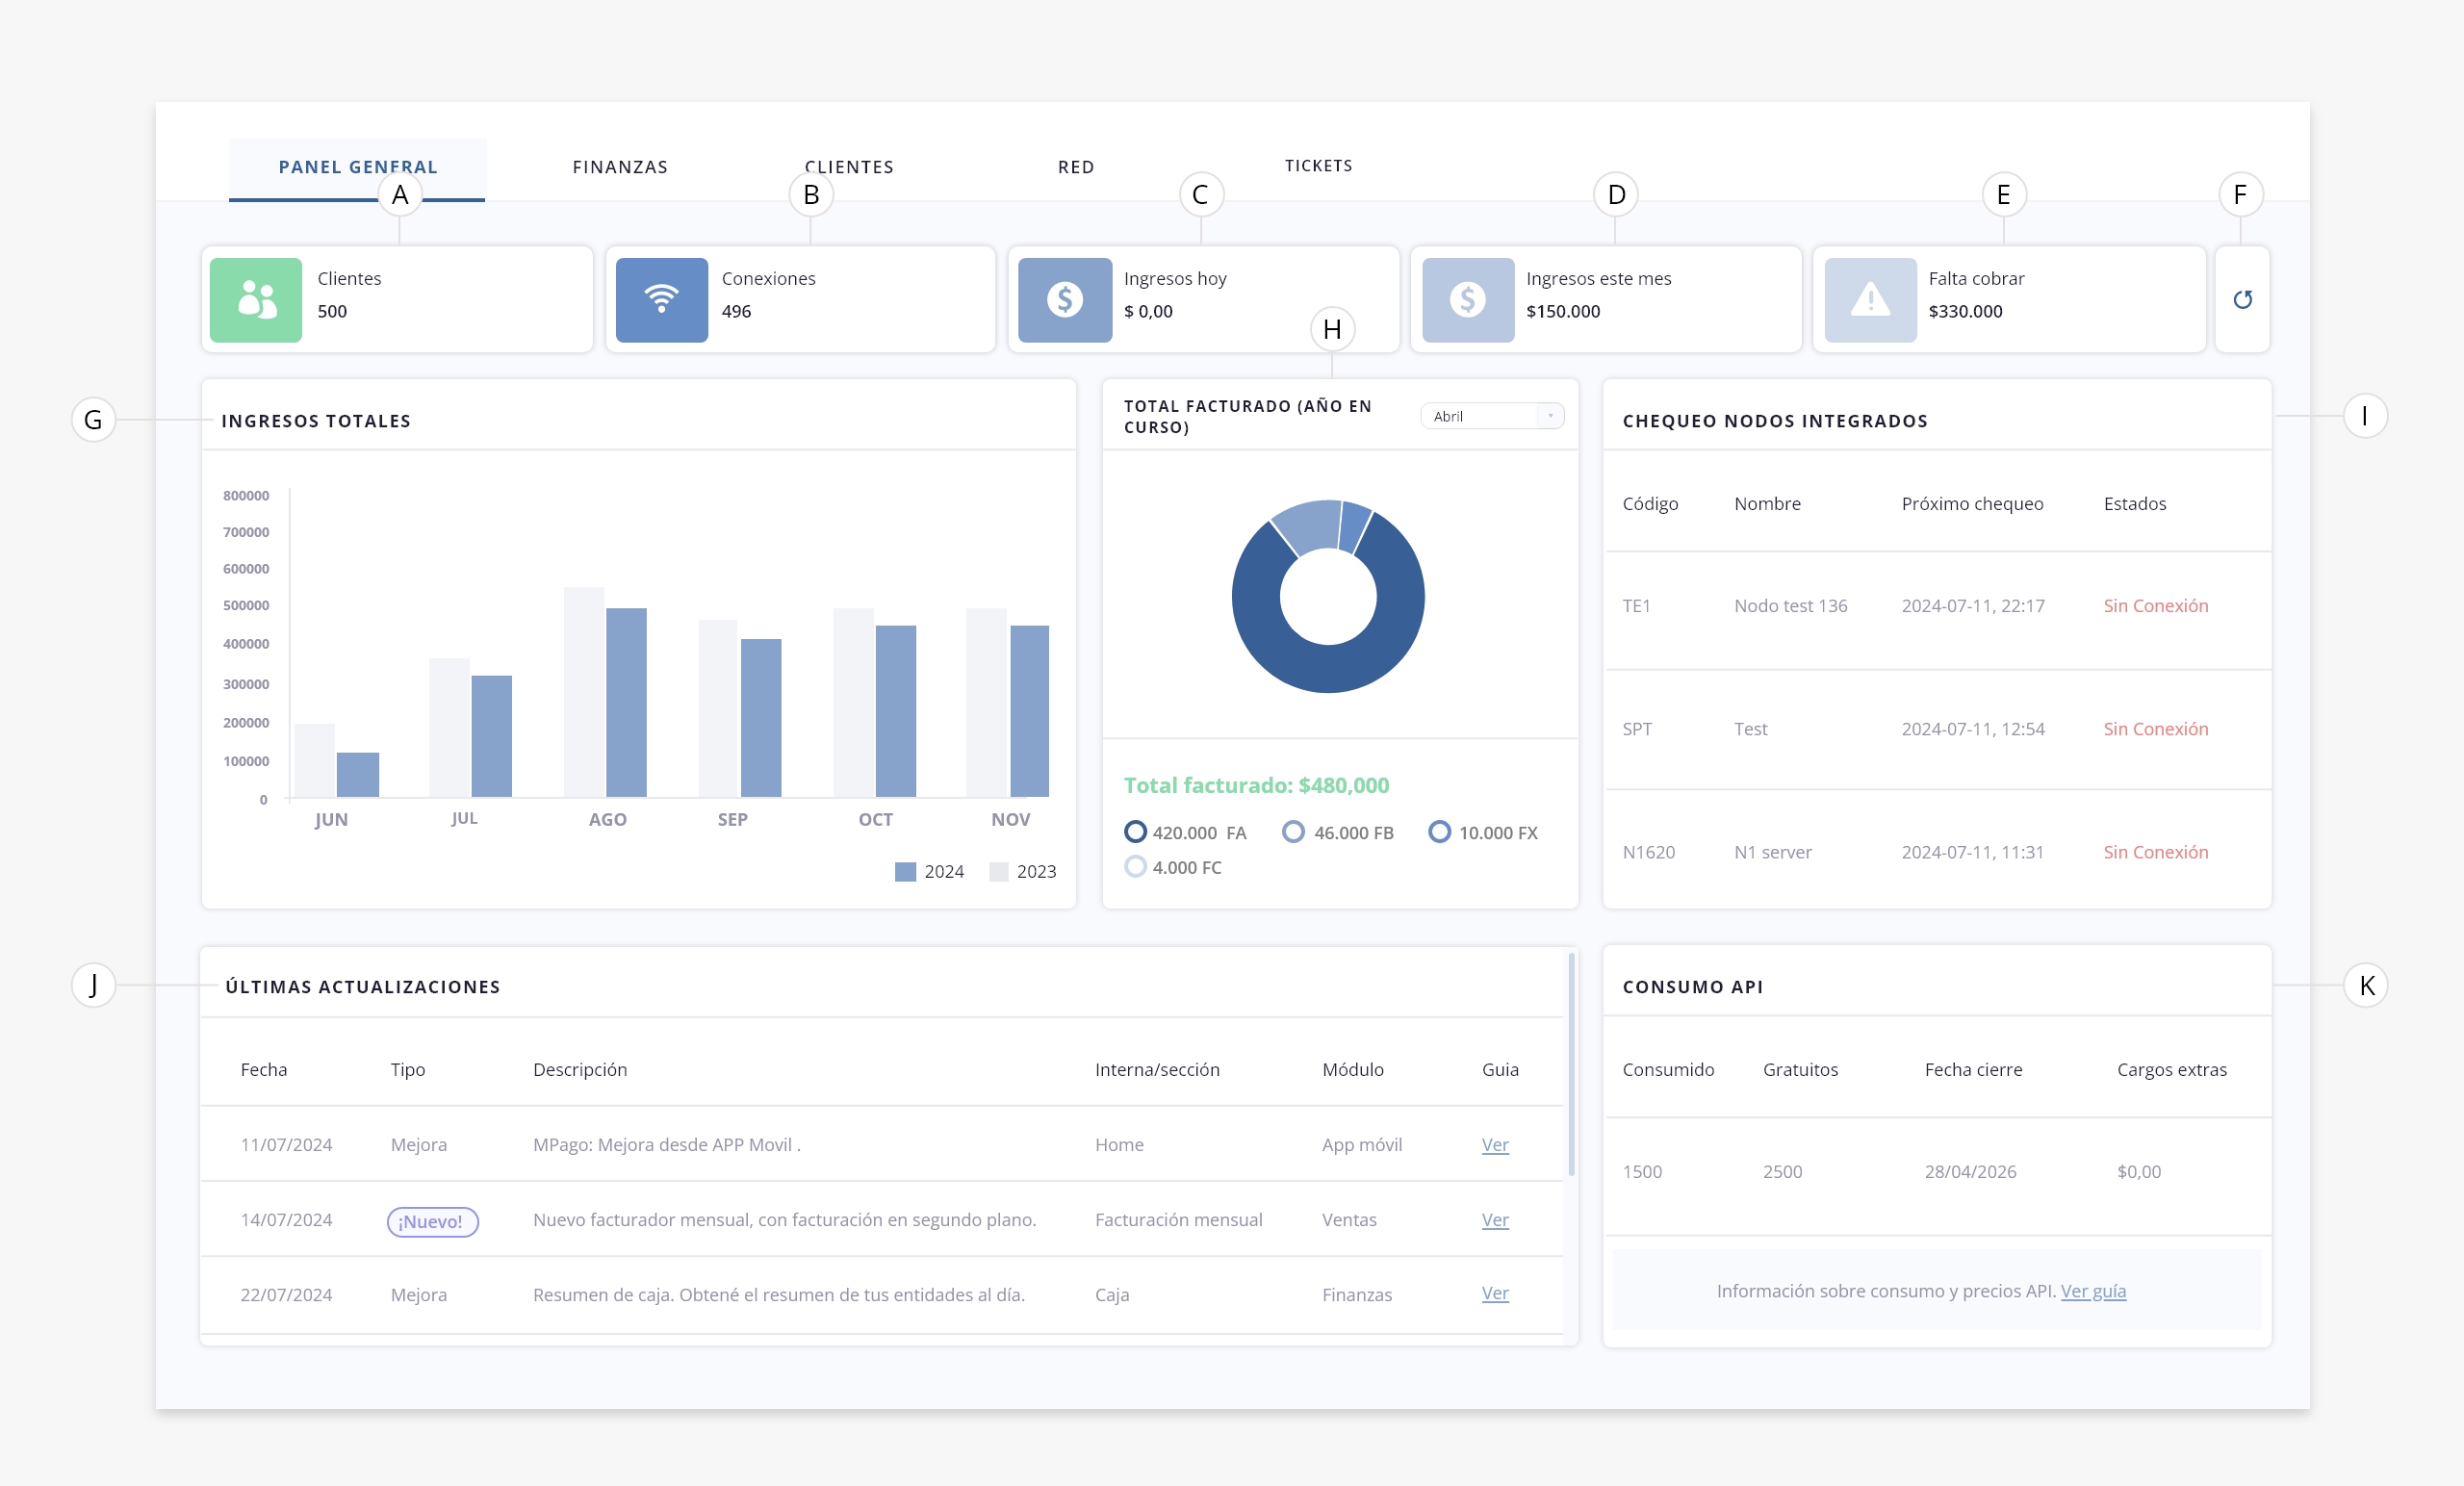Select the 46.000 FB radio option
2464x1486 pixels.
click(1293, 832)
